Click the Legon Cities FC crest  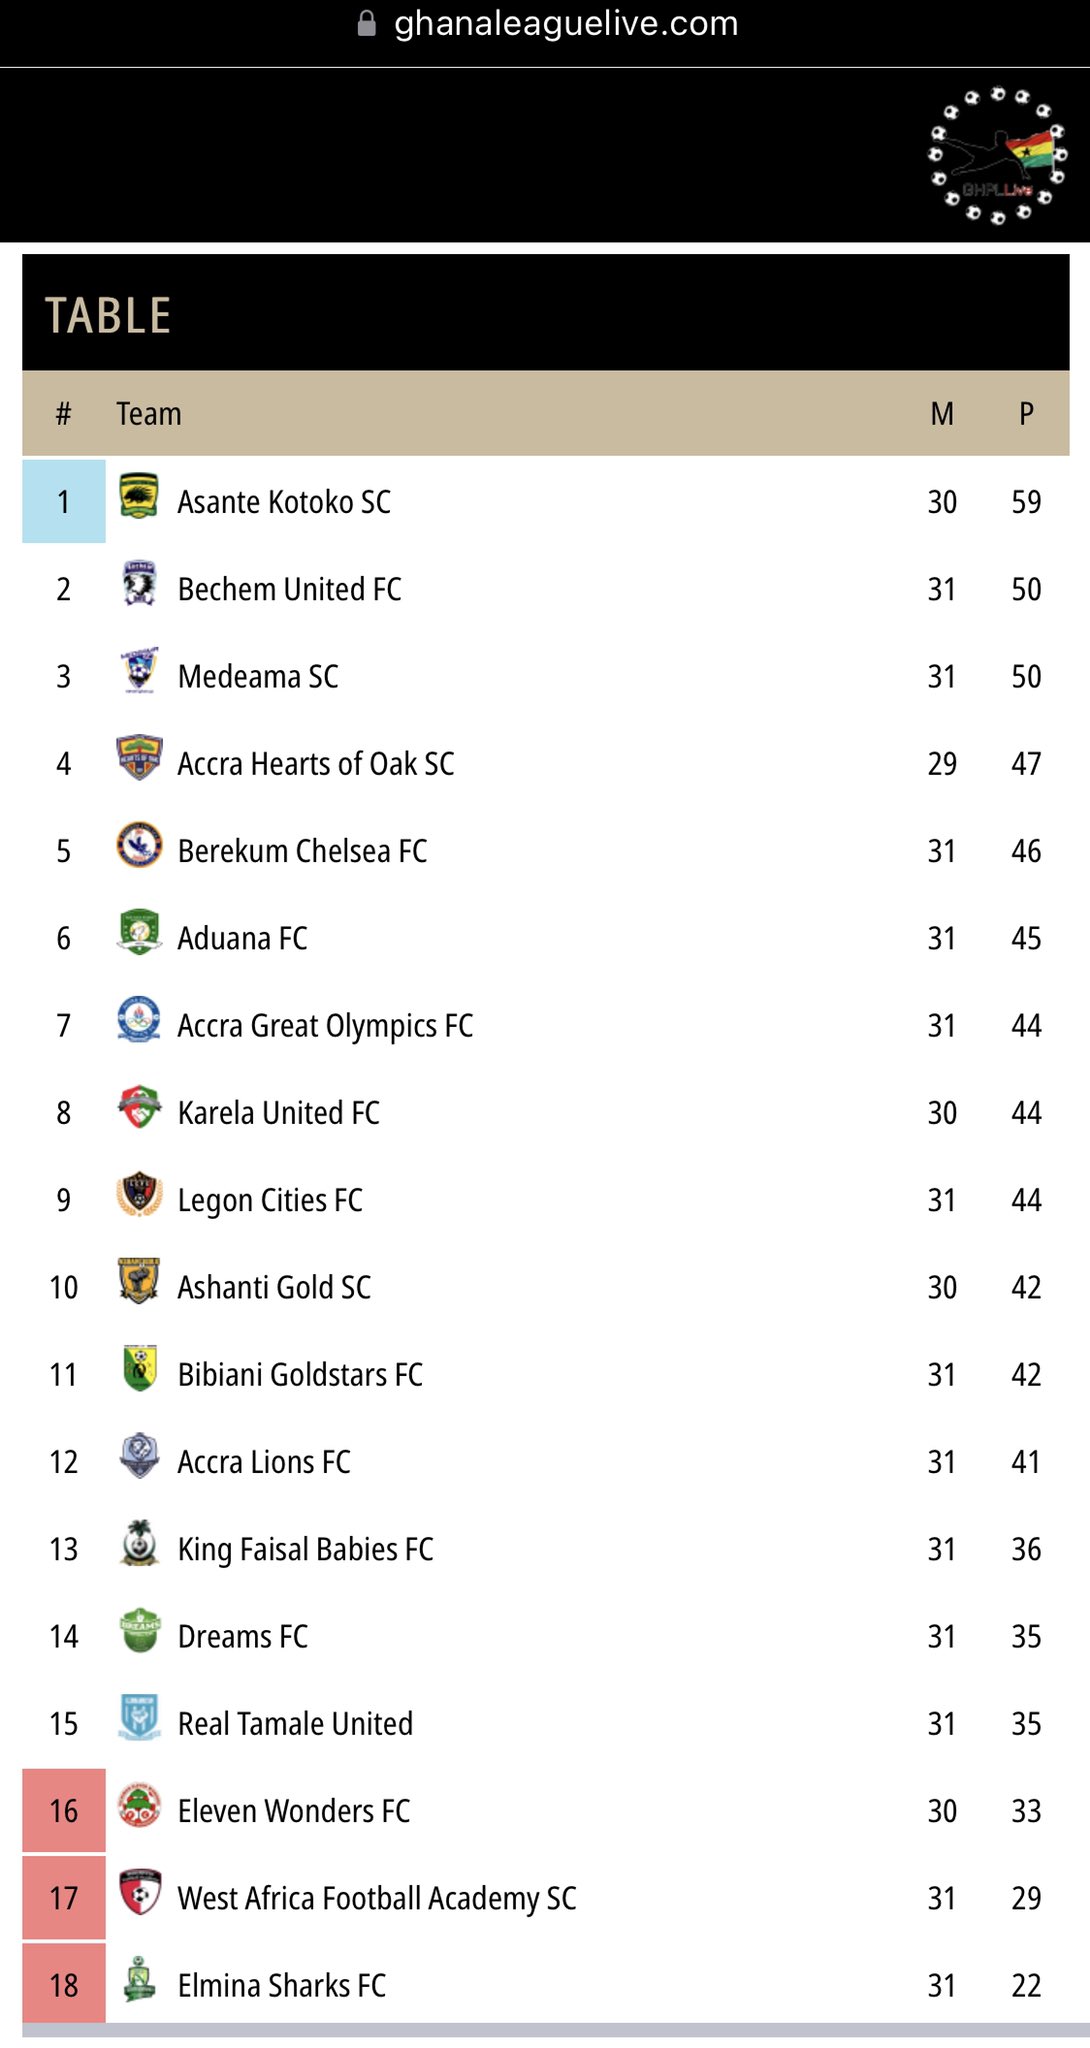point(139,1194)
